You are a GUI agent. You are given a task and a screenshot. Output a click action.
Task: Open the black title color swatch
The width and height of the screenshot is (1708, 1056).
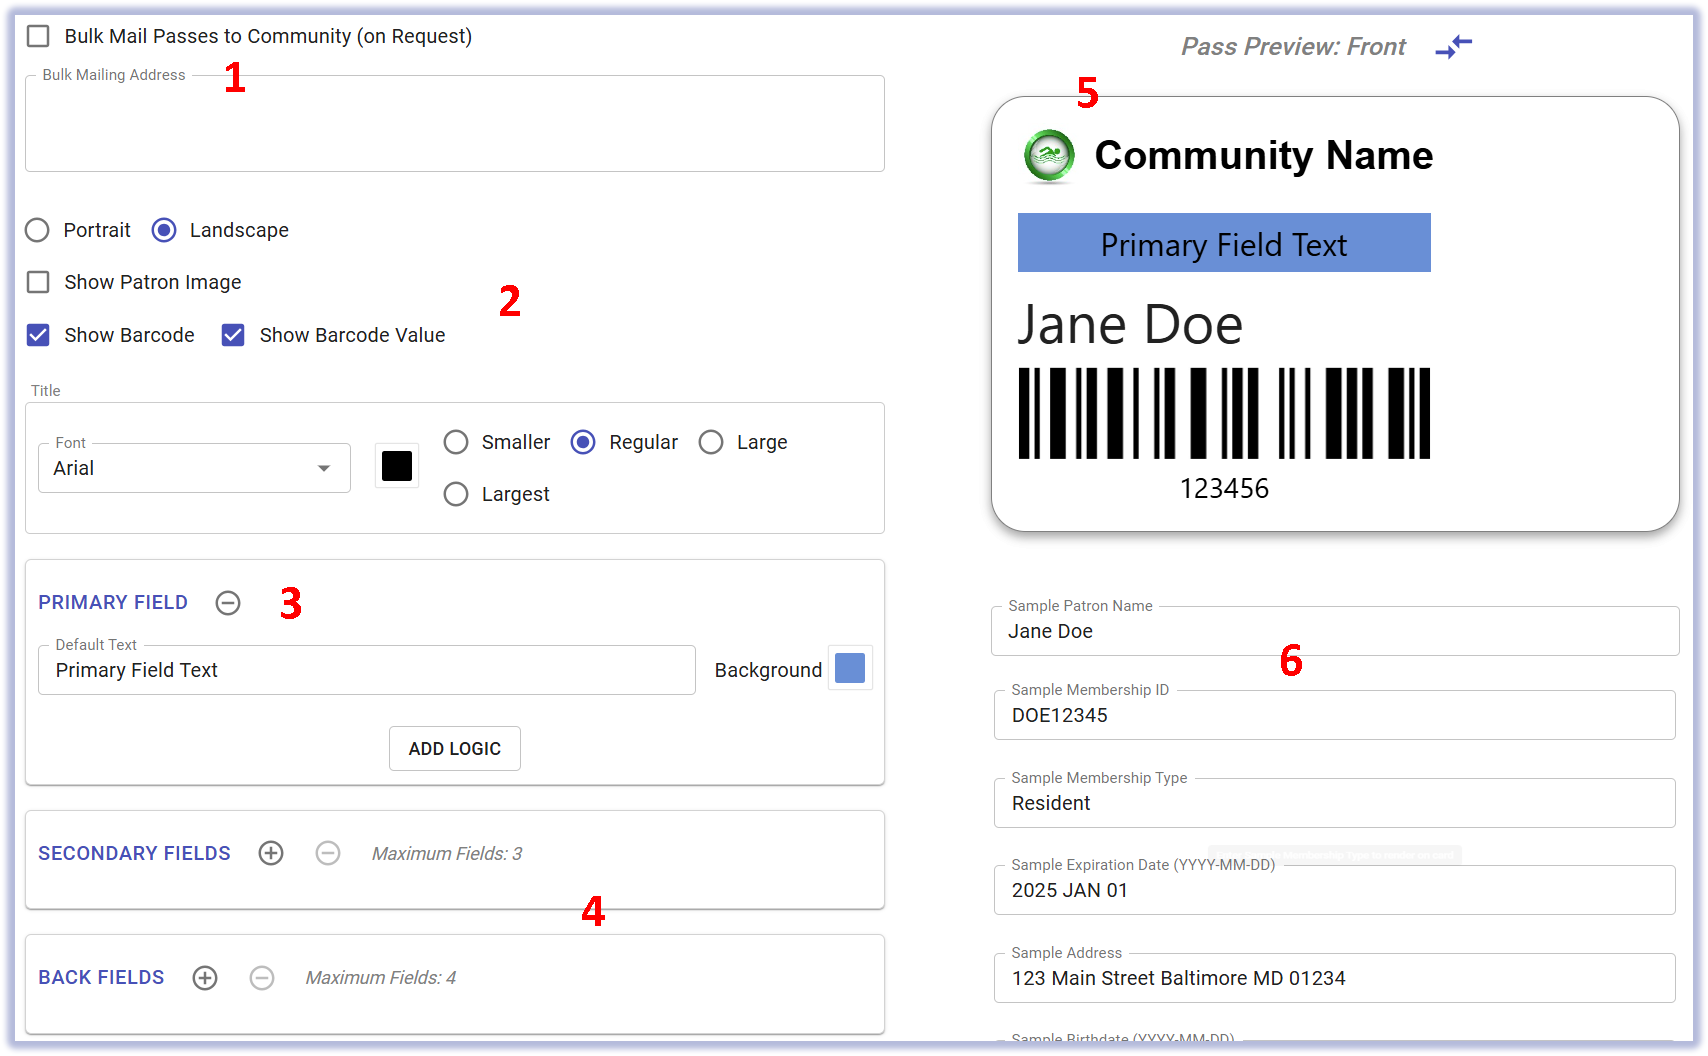coord(397,466)
